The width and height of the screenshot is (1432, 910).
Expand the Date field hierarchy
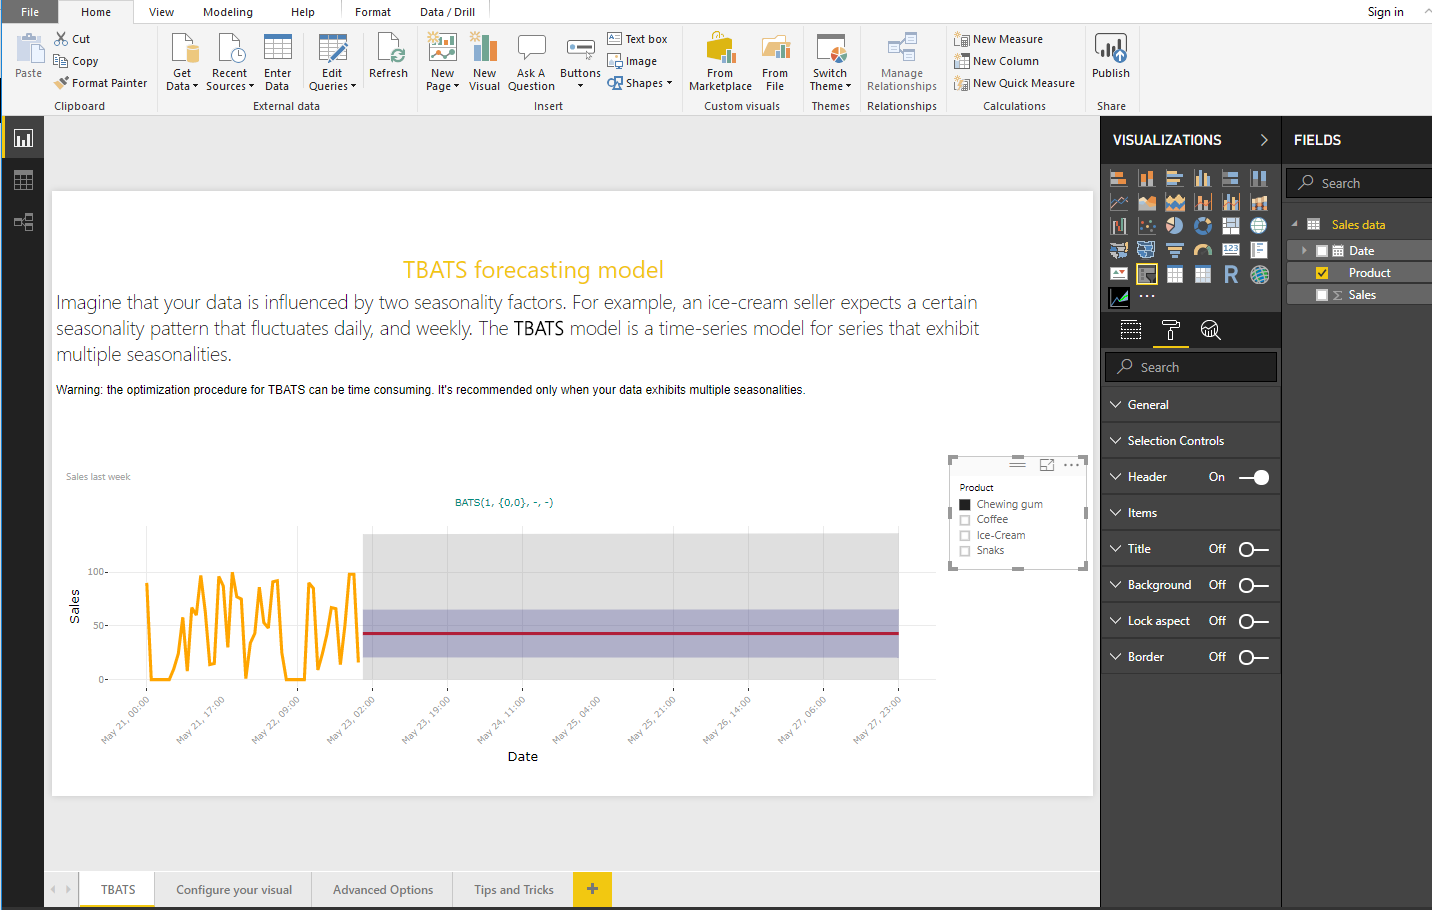pyautogui.click(x=1304, y=251)
